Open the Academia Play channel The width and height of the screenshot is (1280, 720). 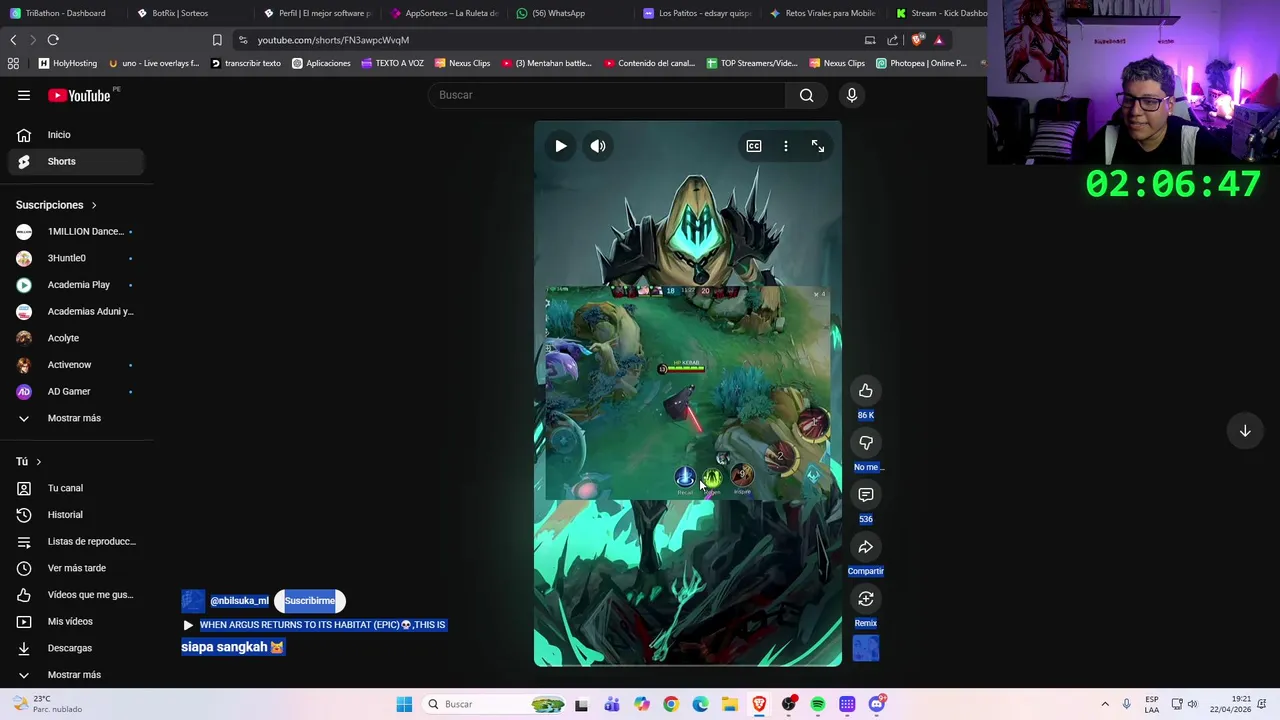77,285
